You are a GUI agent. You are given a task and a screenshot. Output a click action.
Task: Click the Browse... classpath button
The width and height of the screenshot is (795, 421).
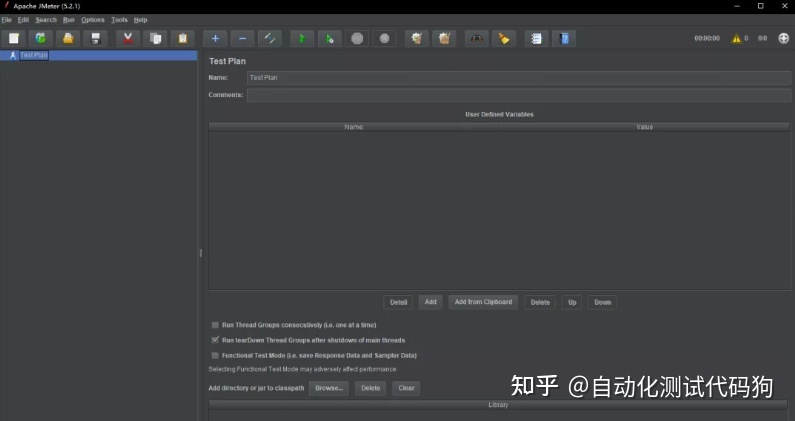(x=329, y=389)
